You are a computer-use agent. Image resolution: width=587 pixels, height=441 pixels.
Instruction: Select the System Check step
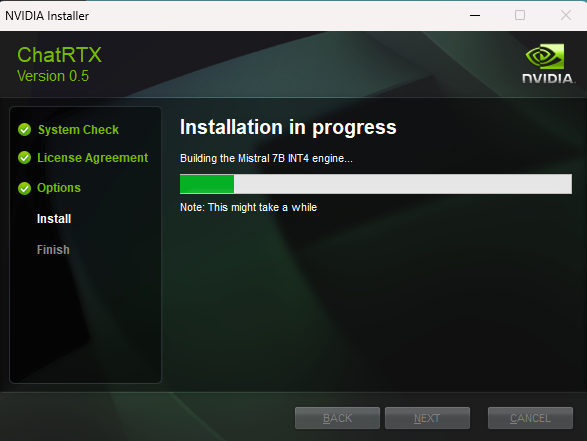78,130
